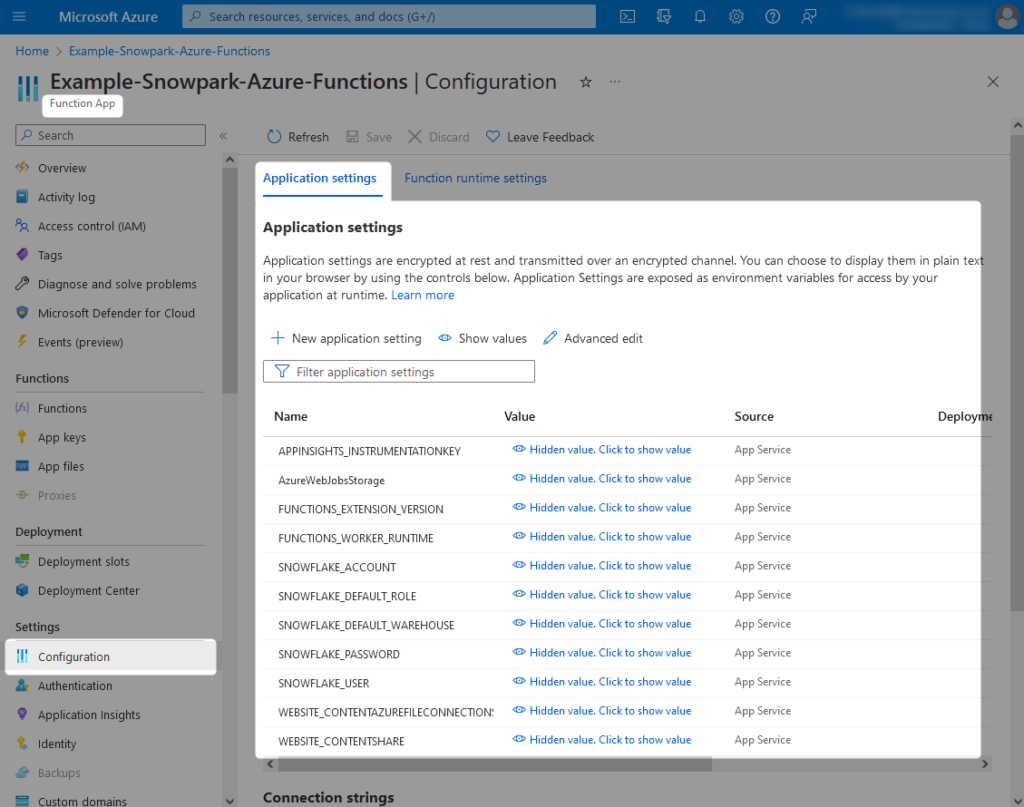Screen dimensions: 1024x807
Task: Switch to Function runtime settings tab
Action: 475,178
